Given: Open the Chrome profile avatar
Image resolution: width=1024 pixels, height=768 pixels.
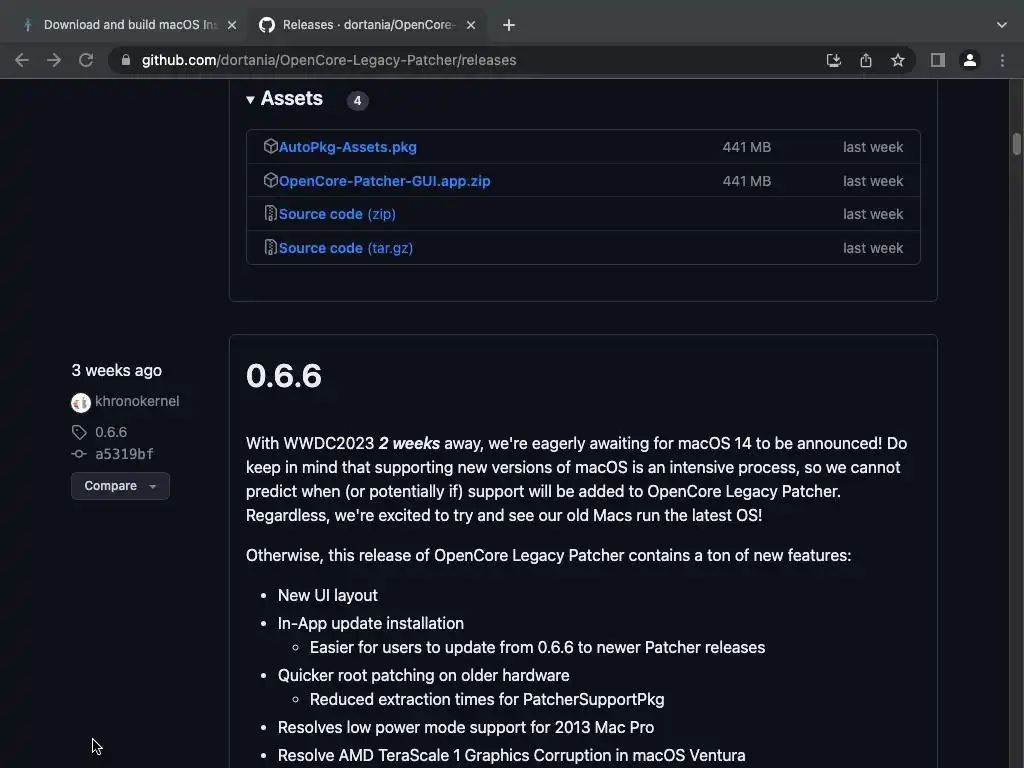Looking at the screenshot, I should [x=969, y=60].
